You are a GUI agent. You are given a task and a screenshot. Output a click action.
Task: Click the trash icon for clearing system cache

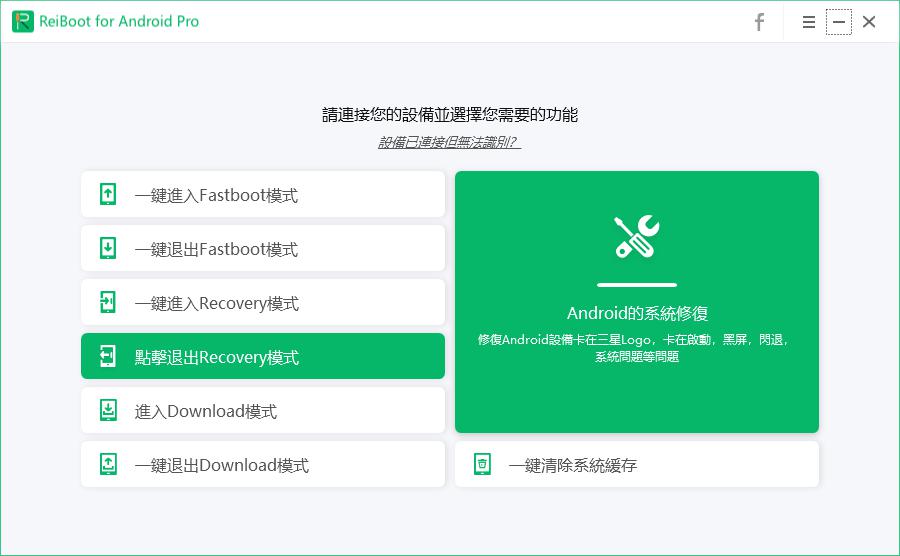[482, 465]
